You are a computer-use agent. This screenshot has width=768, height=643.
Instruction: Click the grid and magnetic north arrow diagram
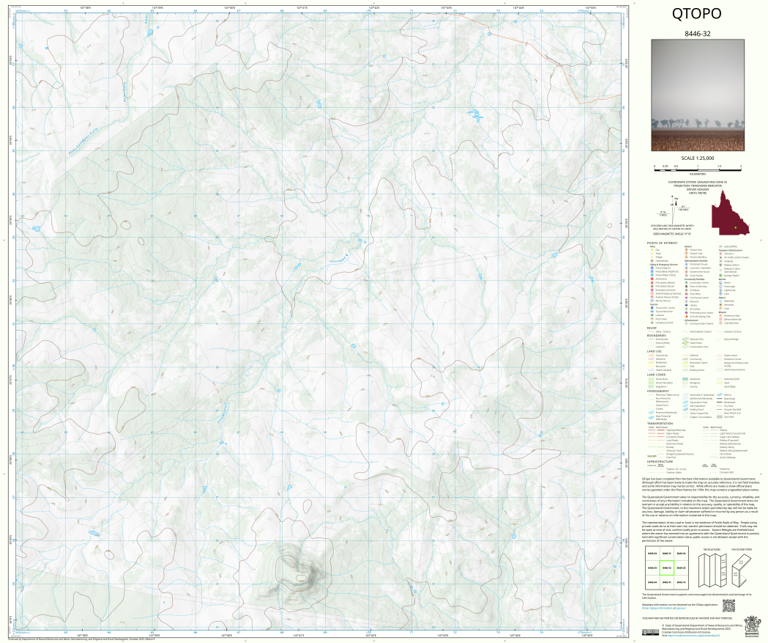674,209
